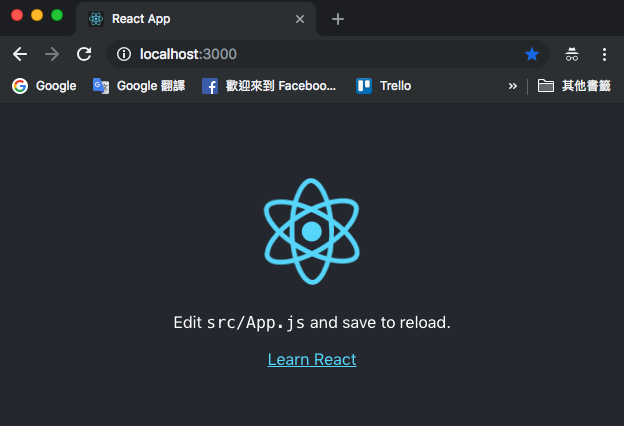Expand hidden bookmarks chevron

tap(513, 86)
